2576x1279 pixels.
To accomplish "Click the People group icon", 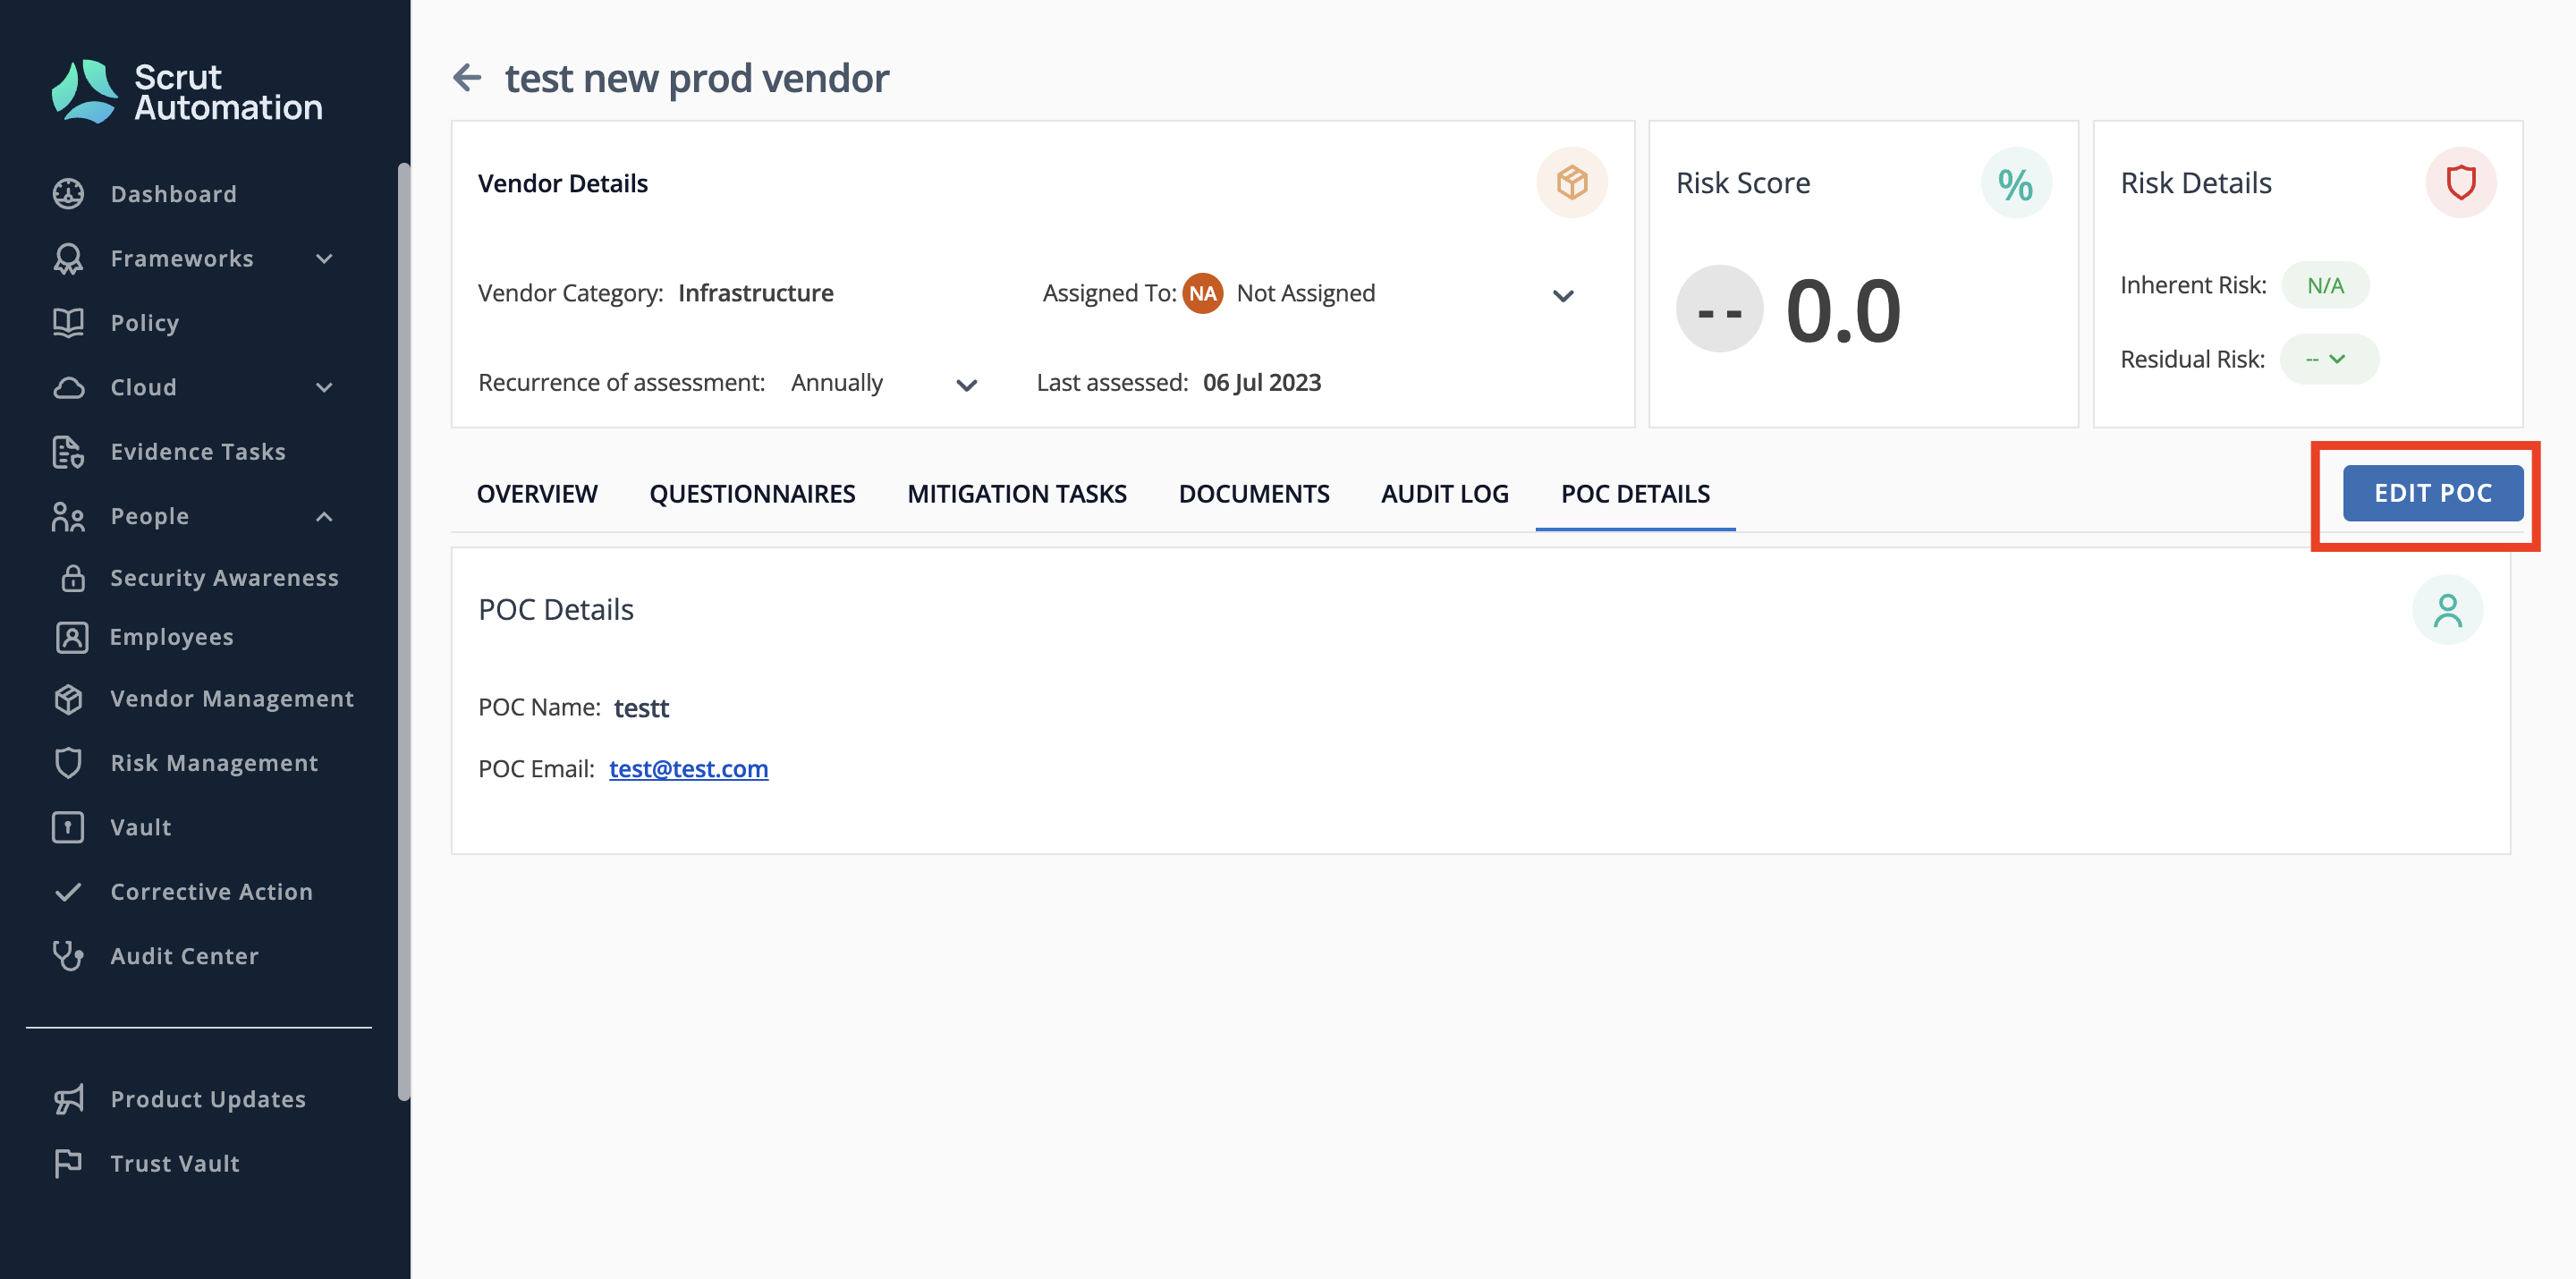I will (x=68, y=516).
